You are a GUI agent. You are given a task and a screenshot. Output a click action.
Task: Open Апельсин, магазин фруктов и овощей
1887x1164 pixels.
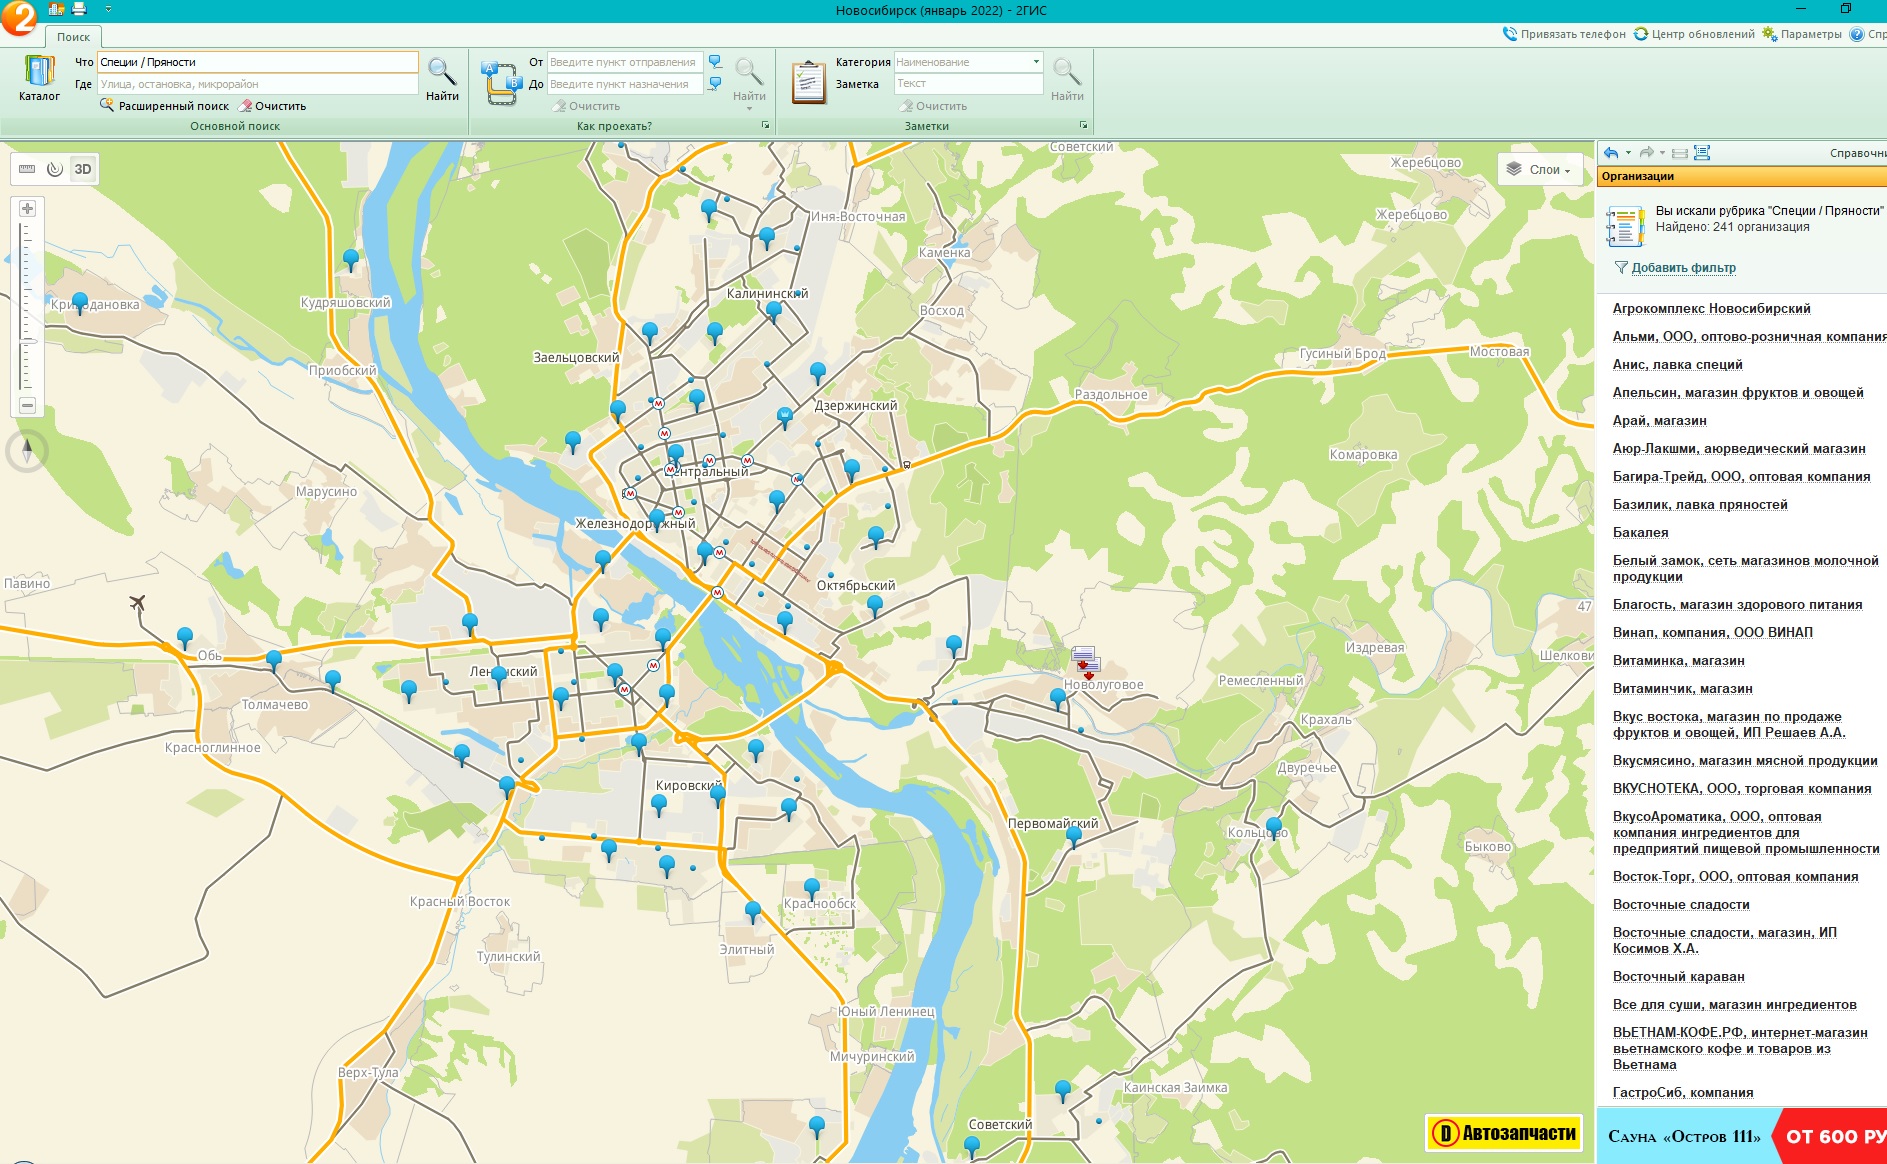[1738, 393]
